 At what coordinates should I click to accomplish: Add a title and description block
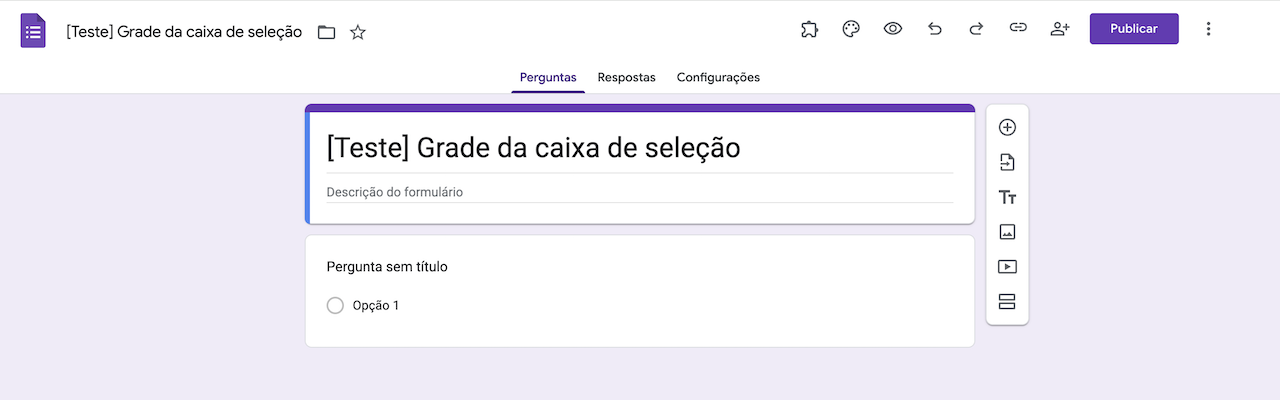point(1007,197)
